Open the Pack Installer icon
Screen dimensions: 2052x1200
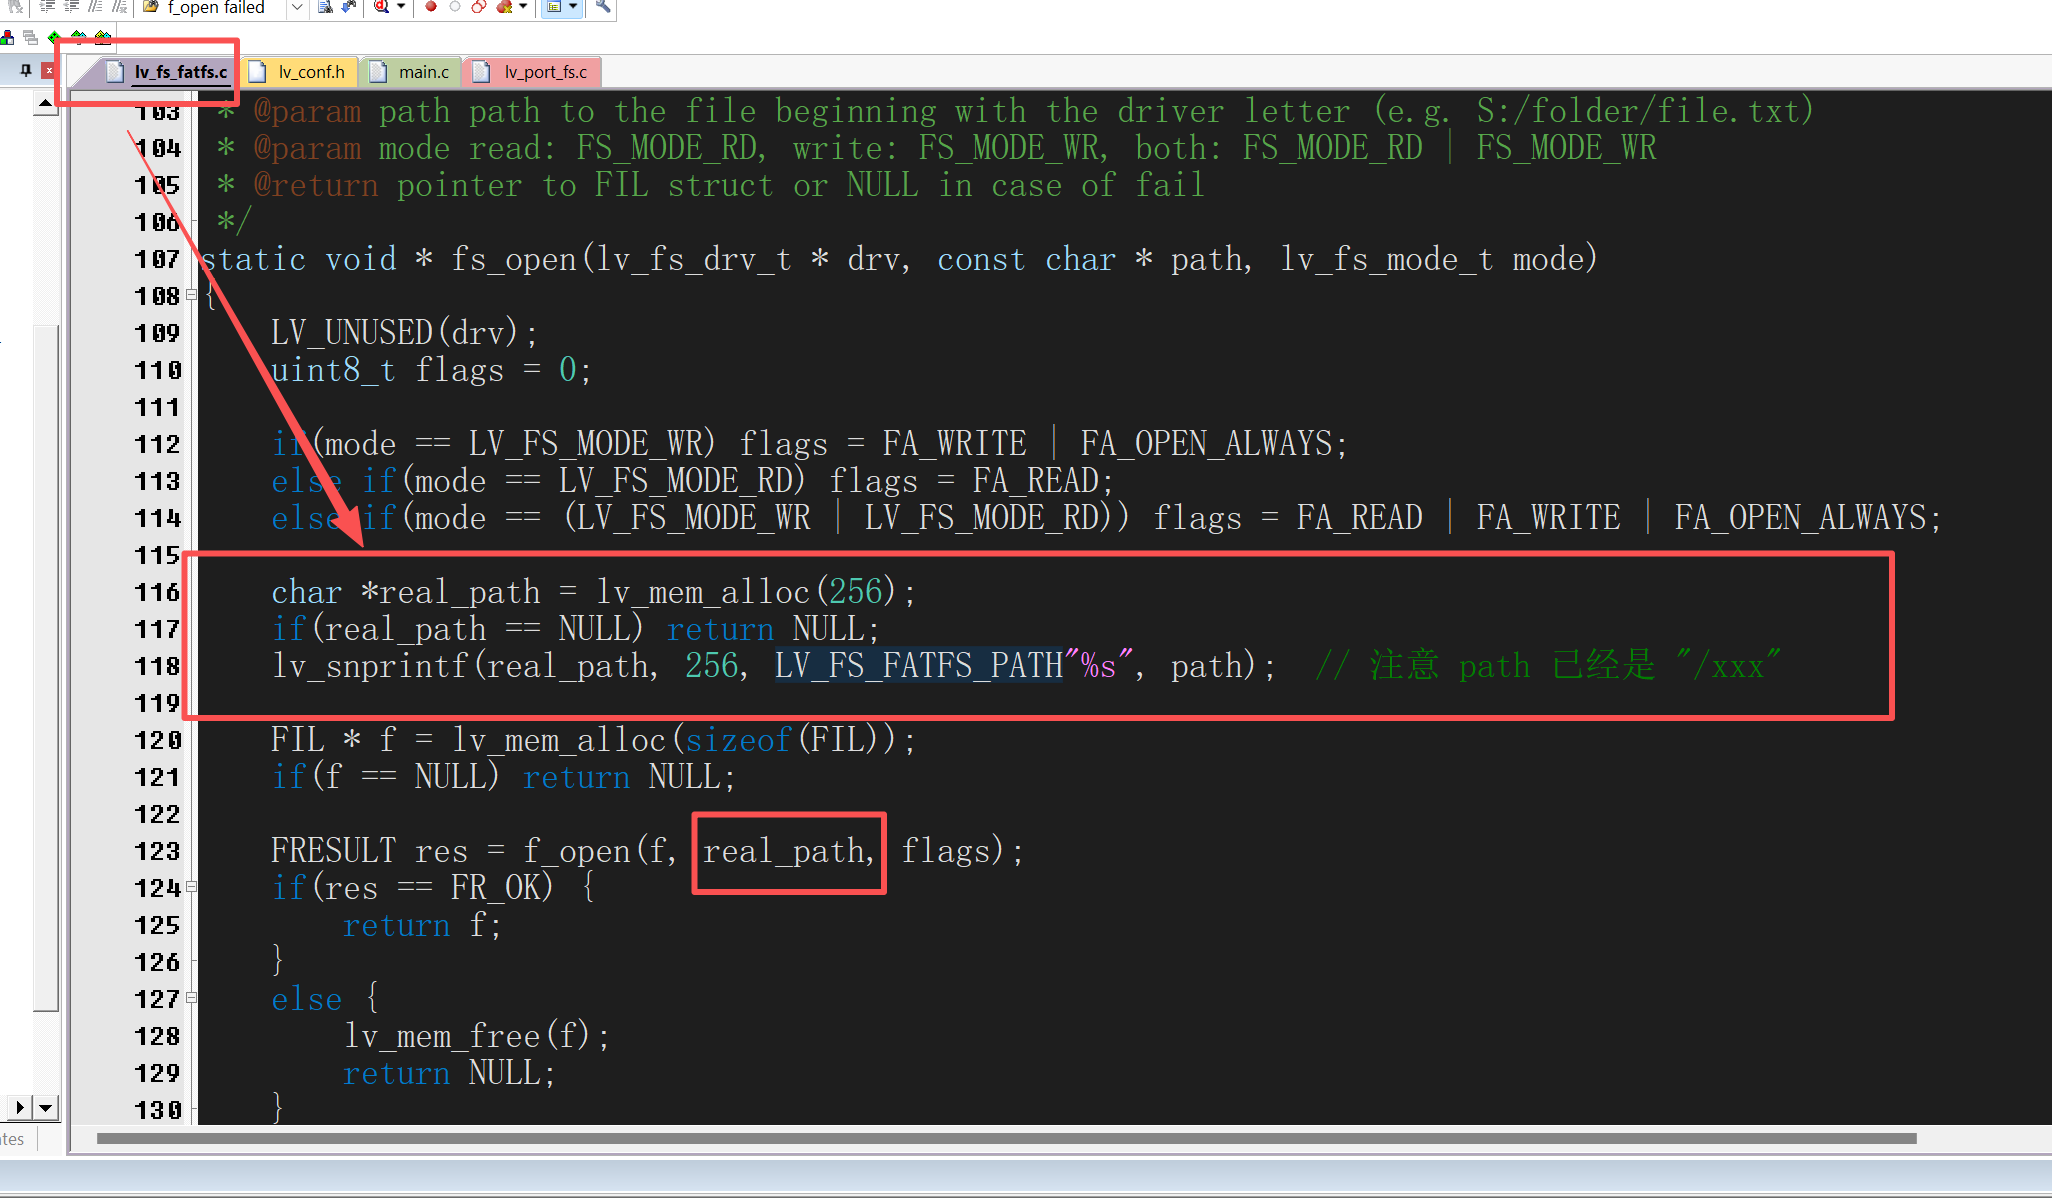[103, 37]
